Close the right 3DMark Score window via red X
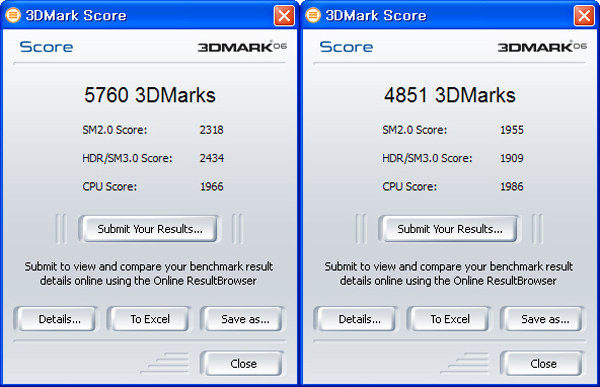 [584, 16]
